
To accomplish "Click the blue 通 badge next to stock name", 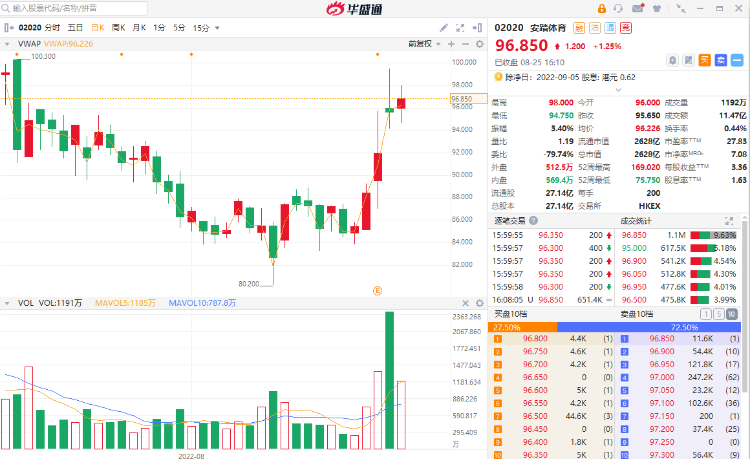I will coord(610,28).
